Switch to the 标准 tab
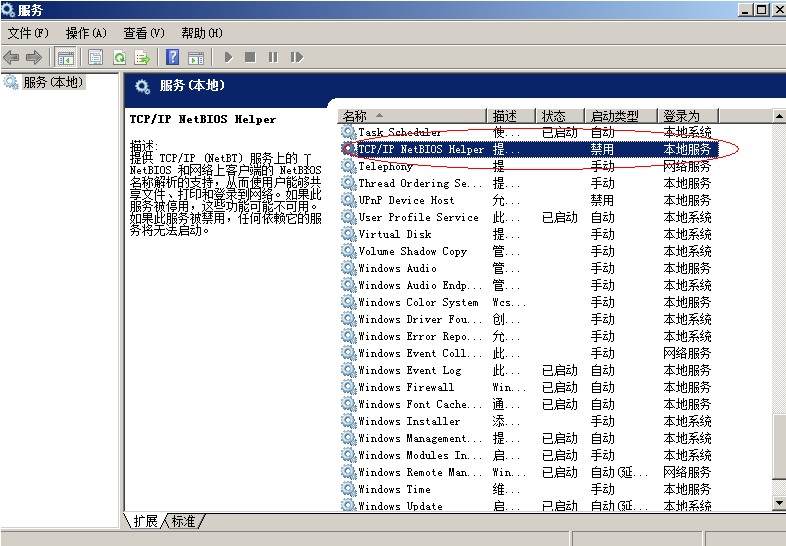The width and height of the screenshot is (786, 546). pos(184,521)
